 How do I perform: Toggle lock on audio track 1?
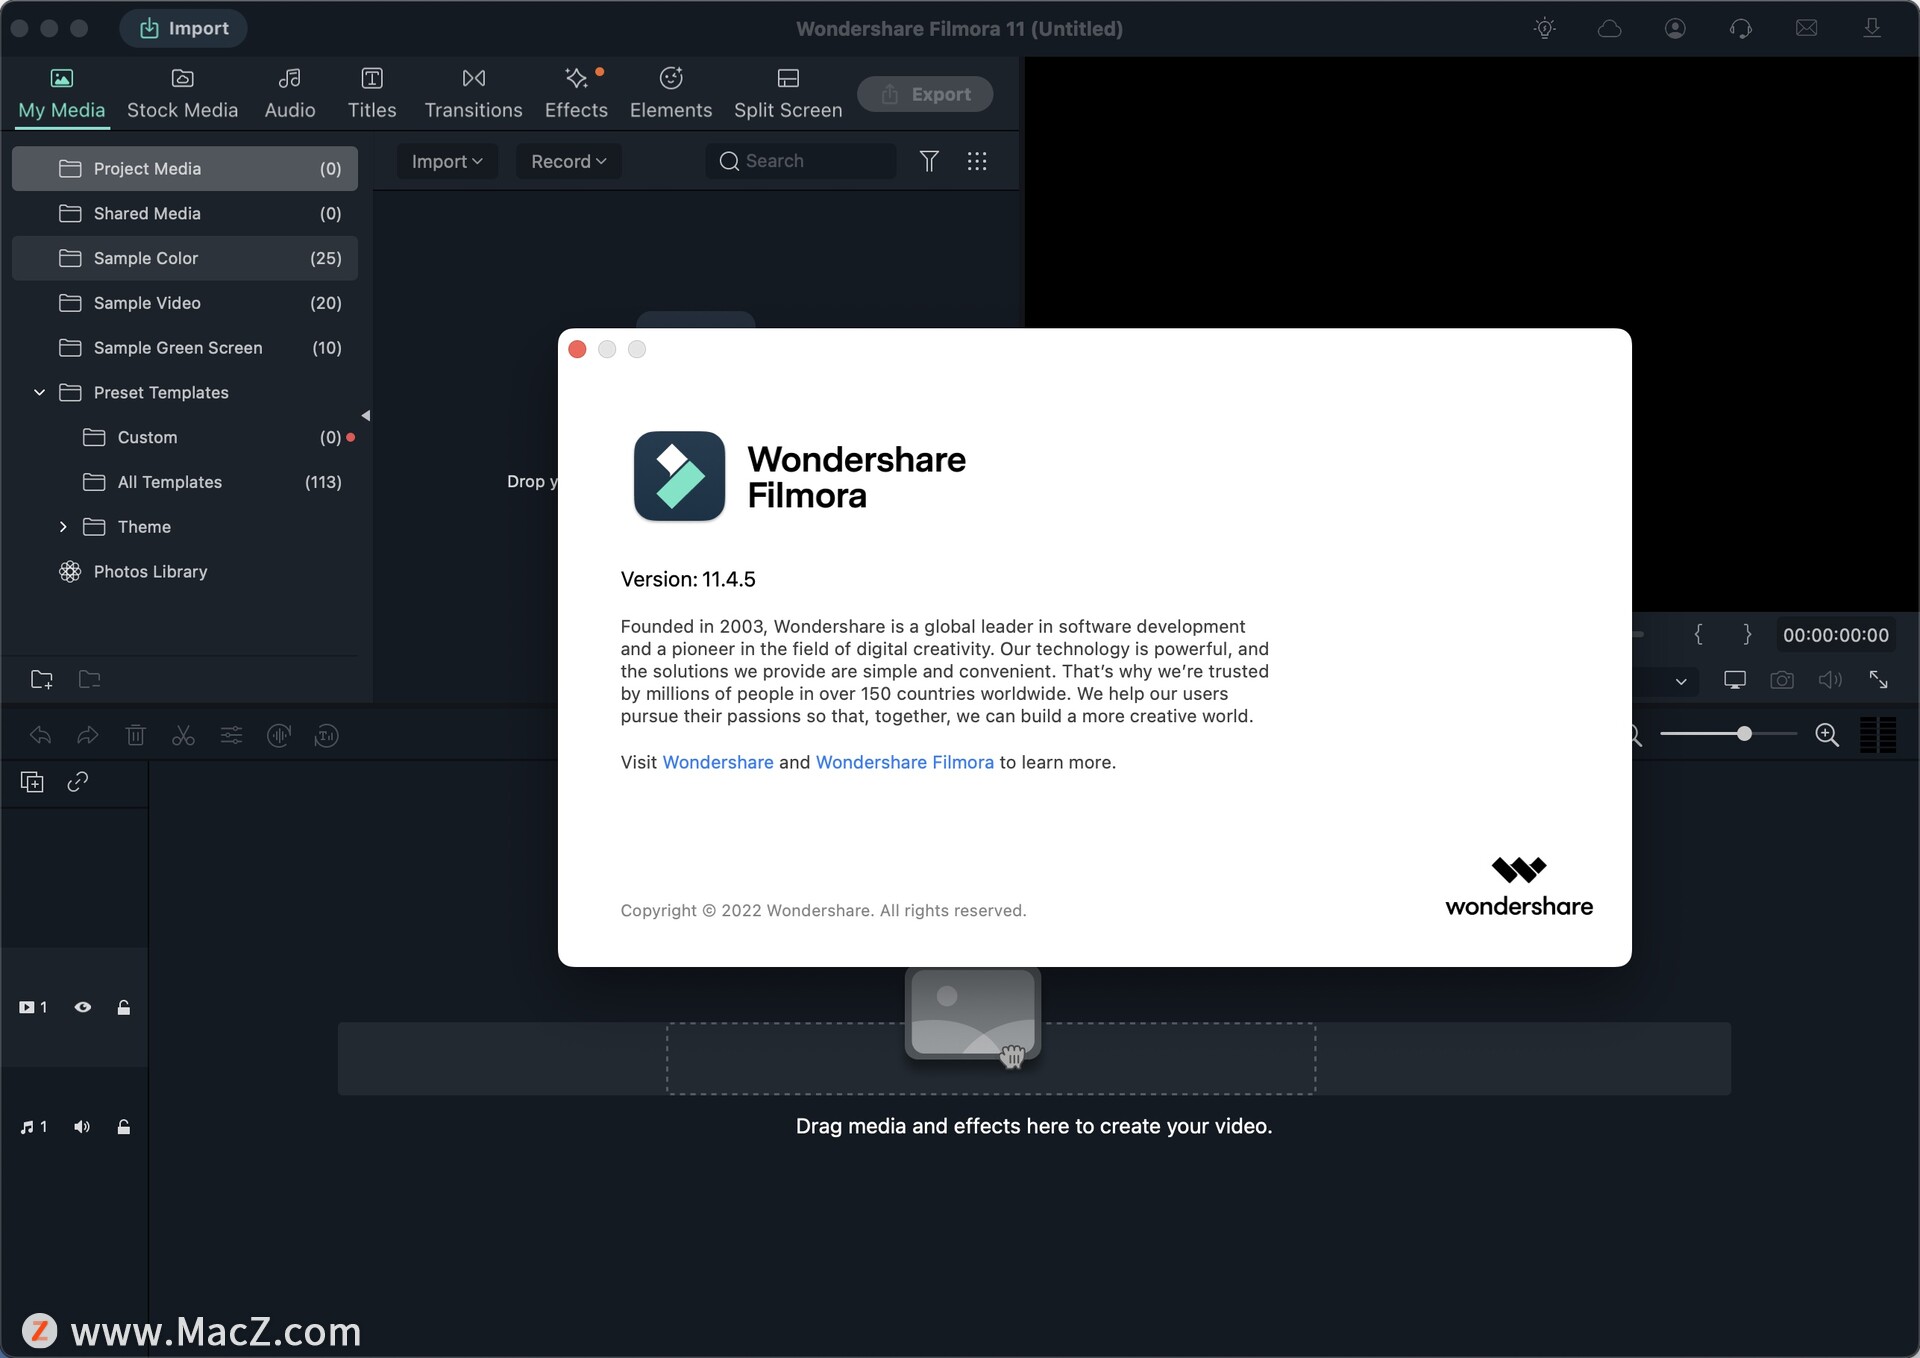pos(124,1127)
